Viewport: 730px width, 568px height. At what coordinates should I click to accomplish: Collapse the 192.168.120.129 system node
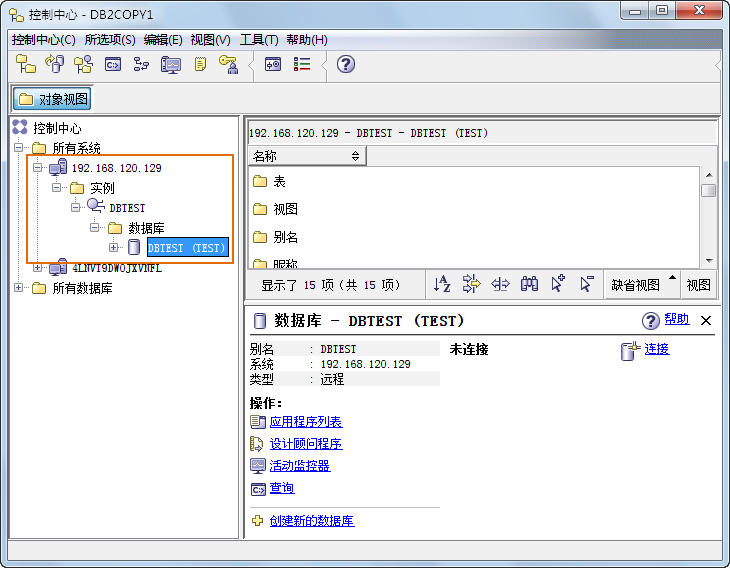click(x=38, y=168)
